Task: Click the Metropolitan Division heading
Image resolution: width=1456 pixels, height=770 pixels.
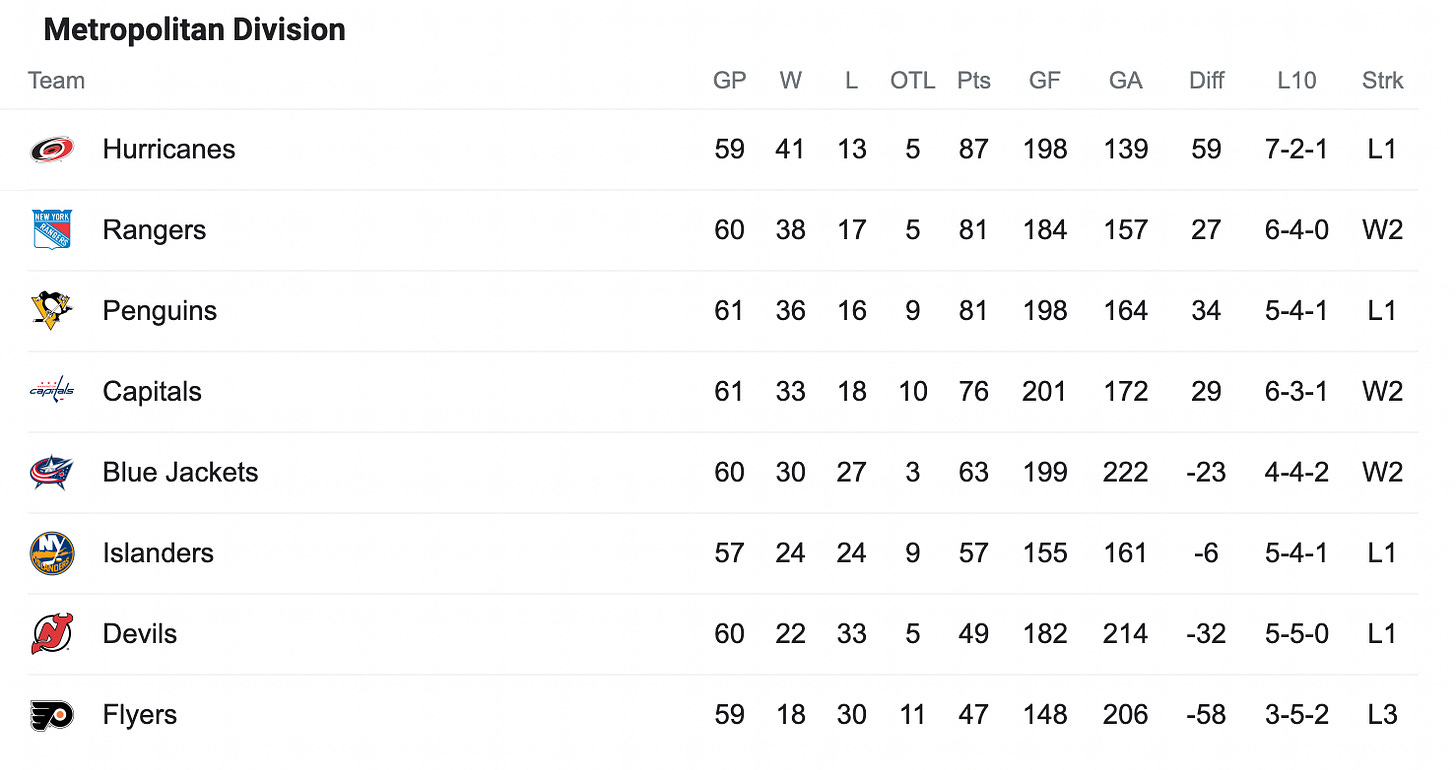Action: (195, 30)
